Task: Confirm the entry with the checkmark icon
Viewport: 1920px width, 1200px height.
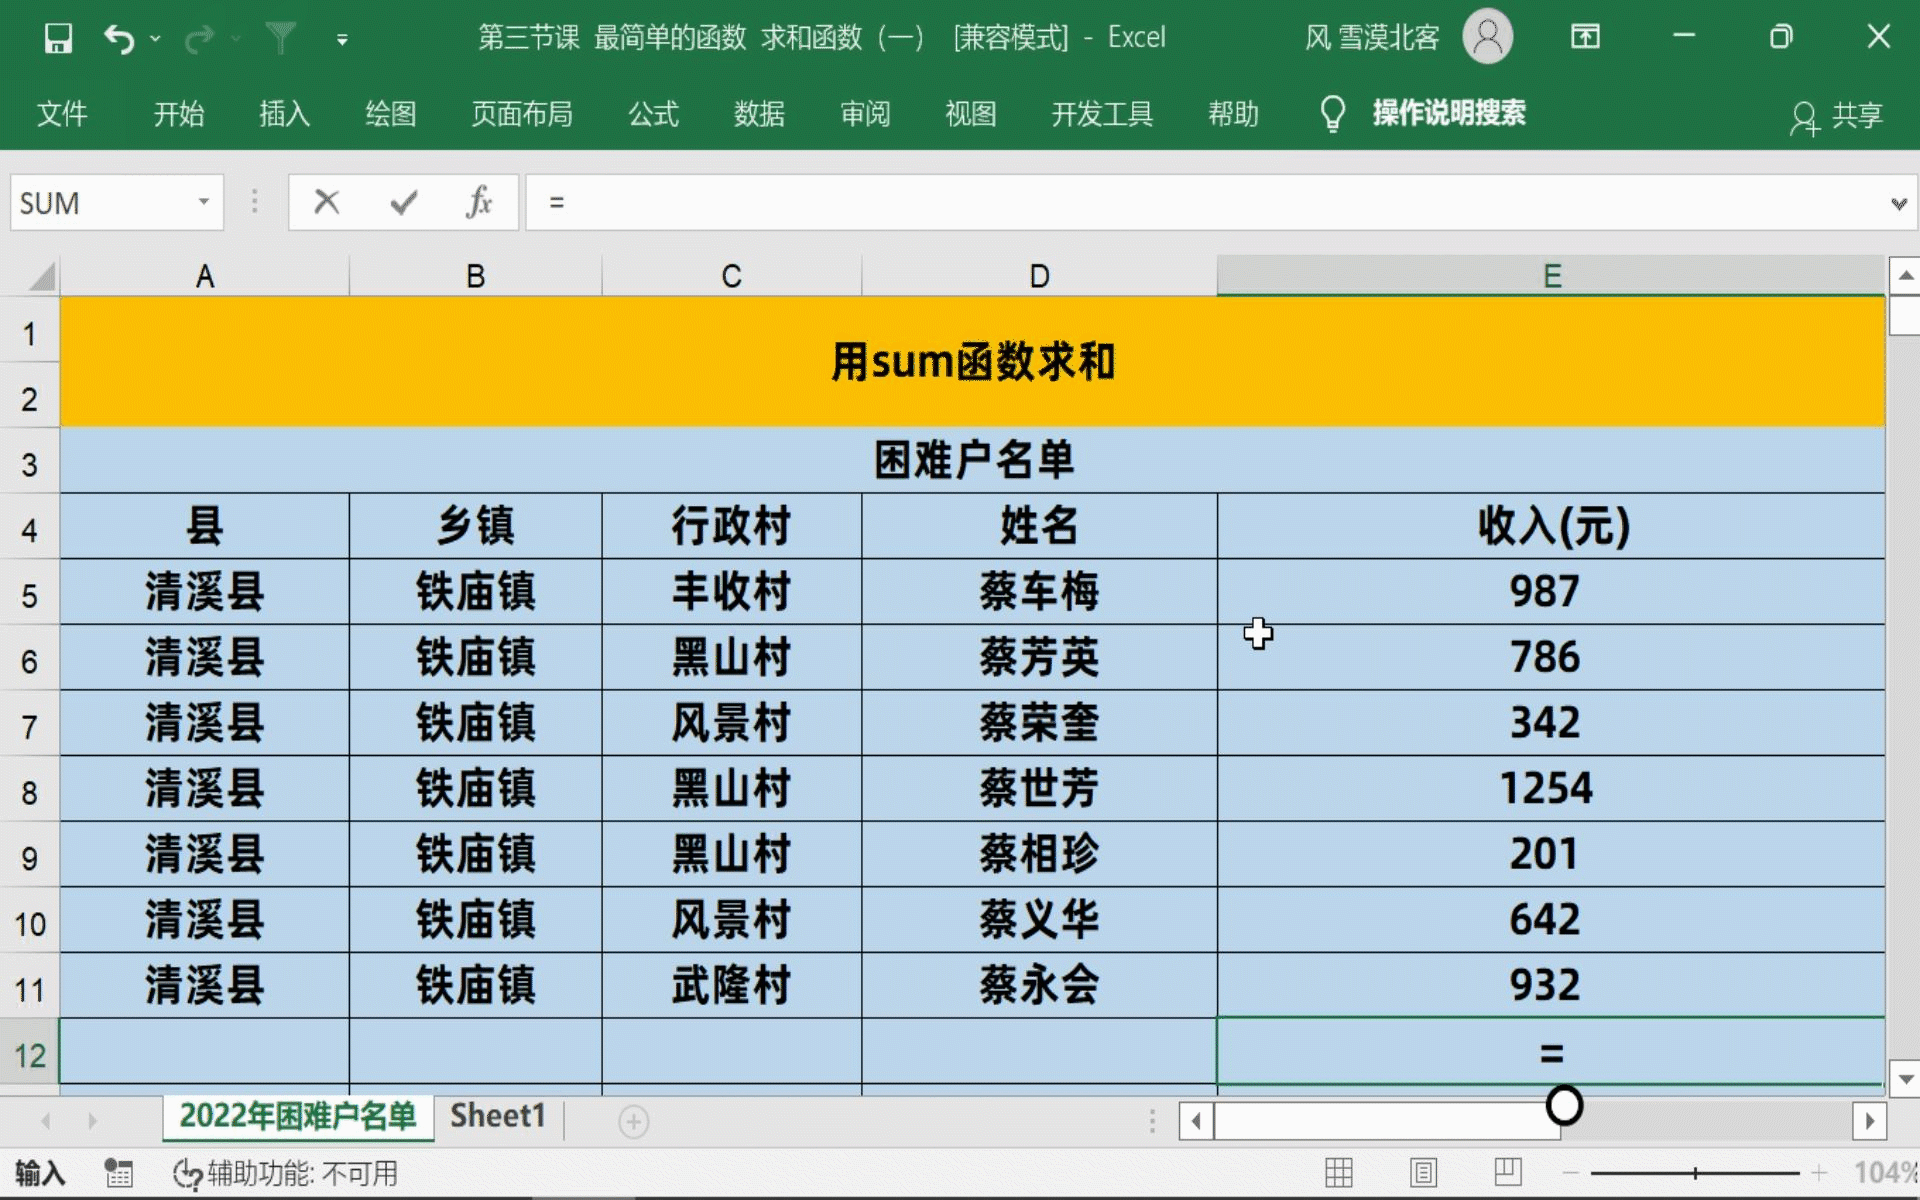Action: pyautogui.click(x=403, y=202)
